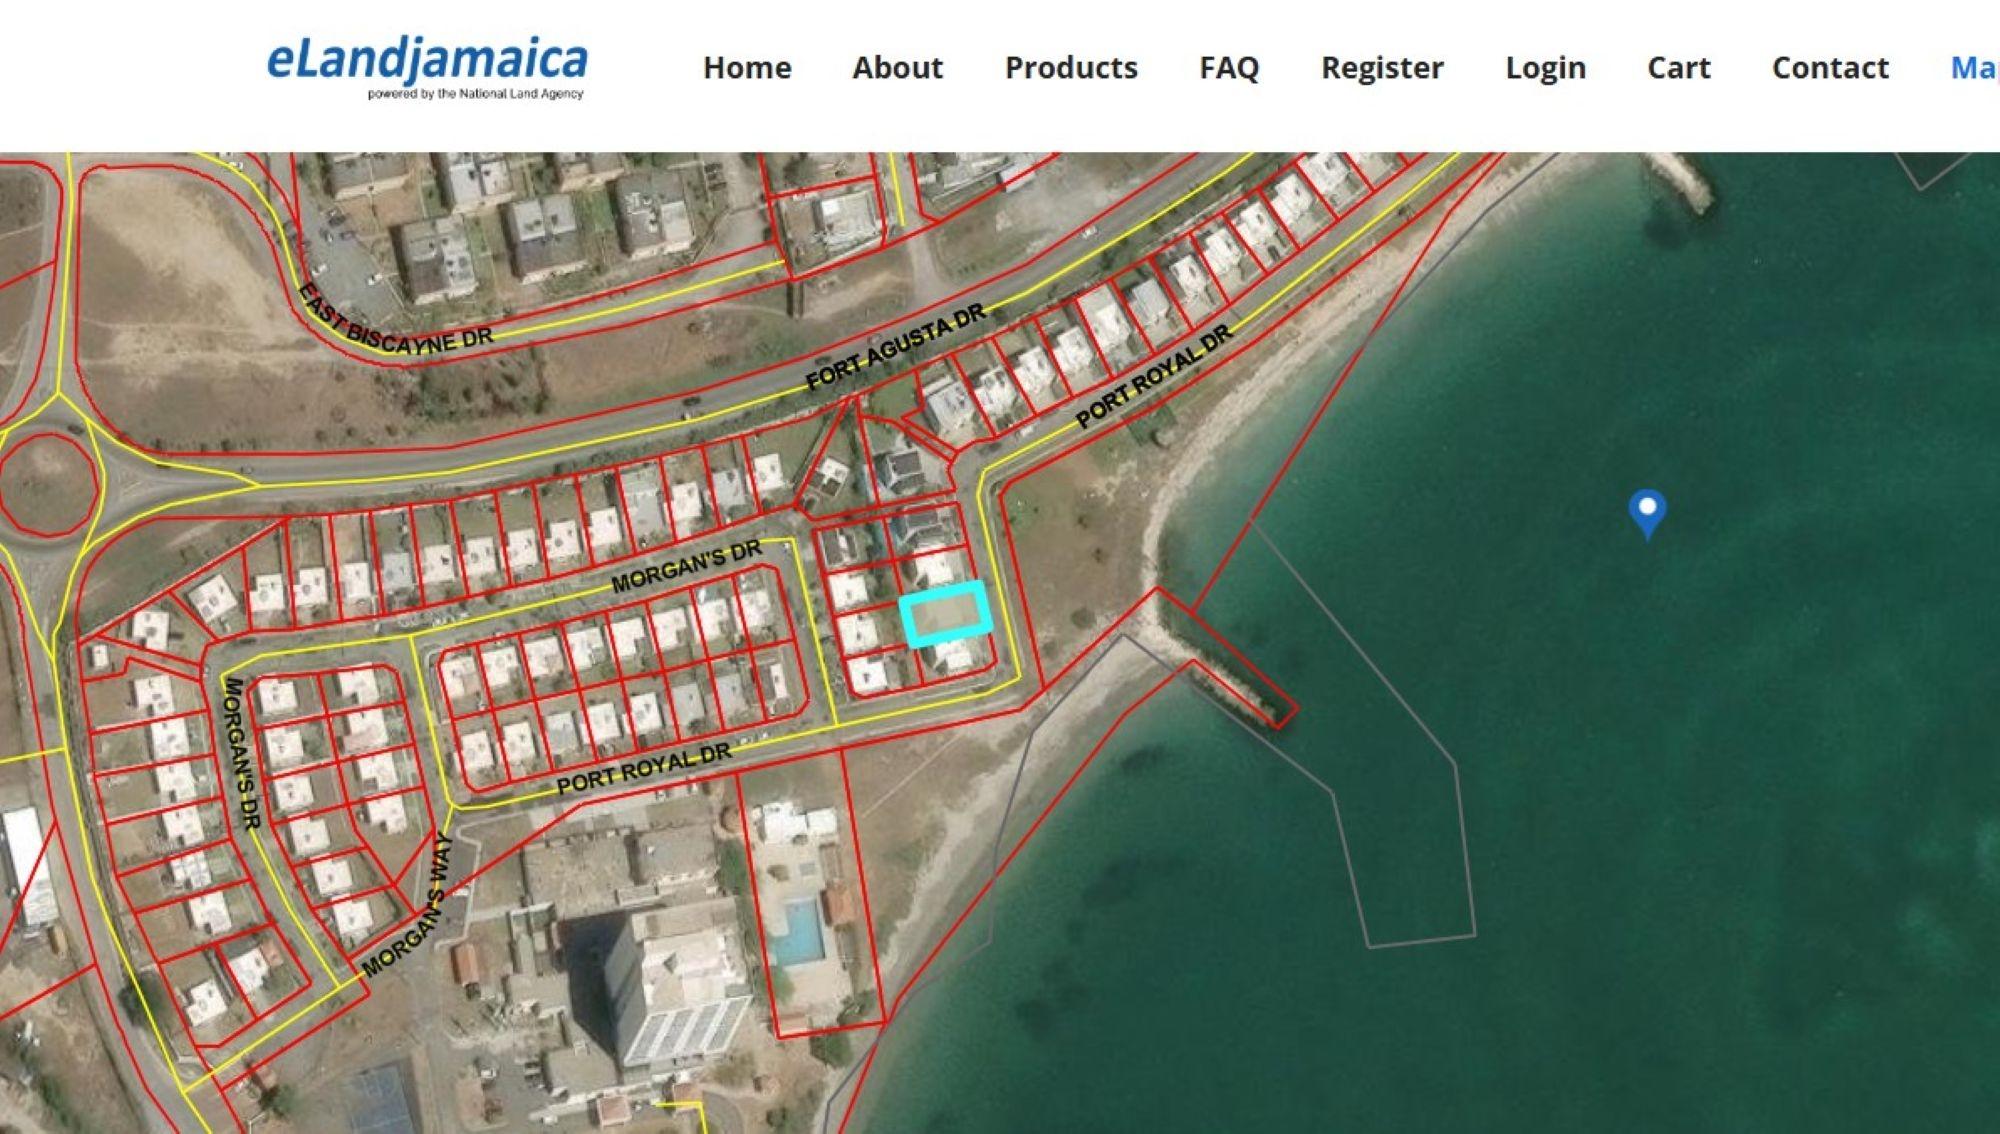
Task: Click the vertical Morgan's Dr label
Action: click(x=241, y=753)
